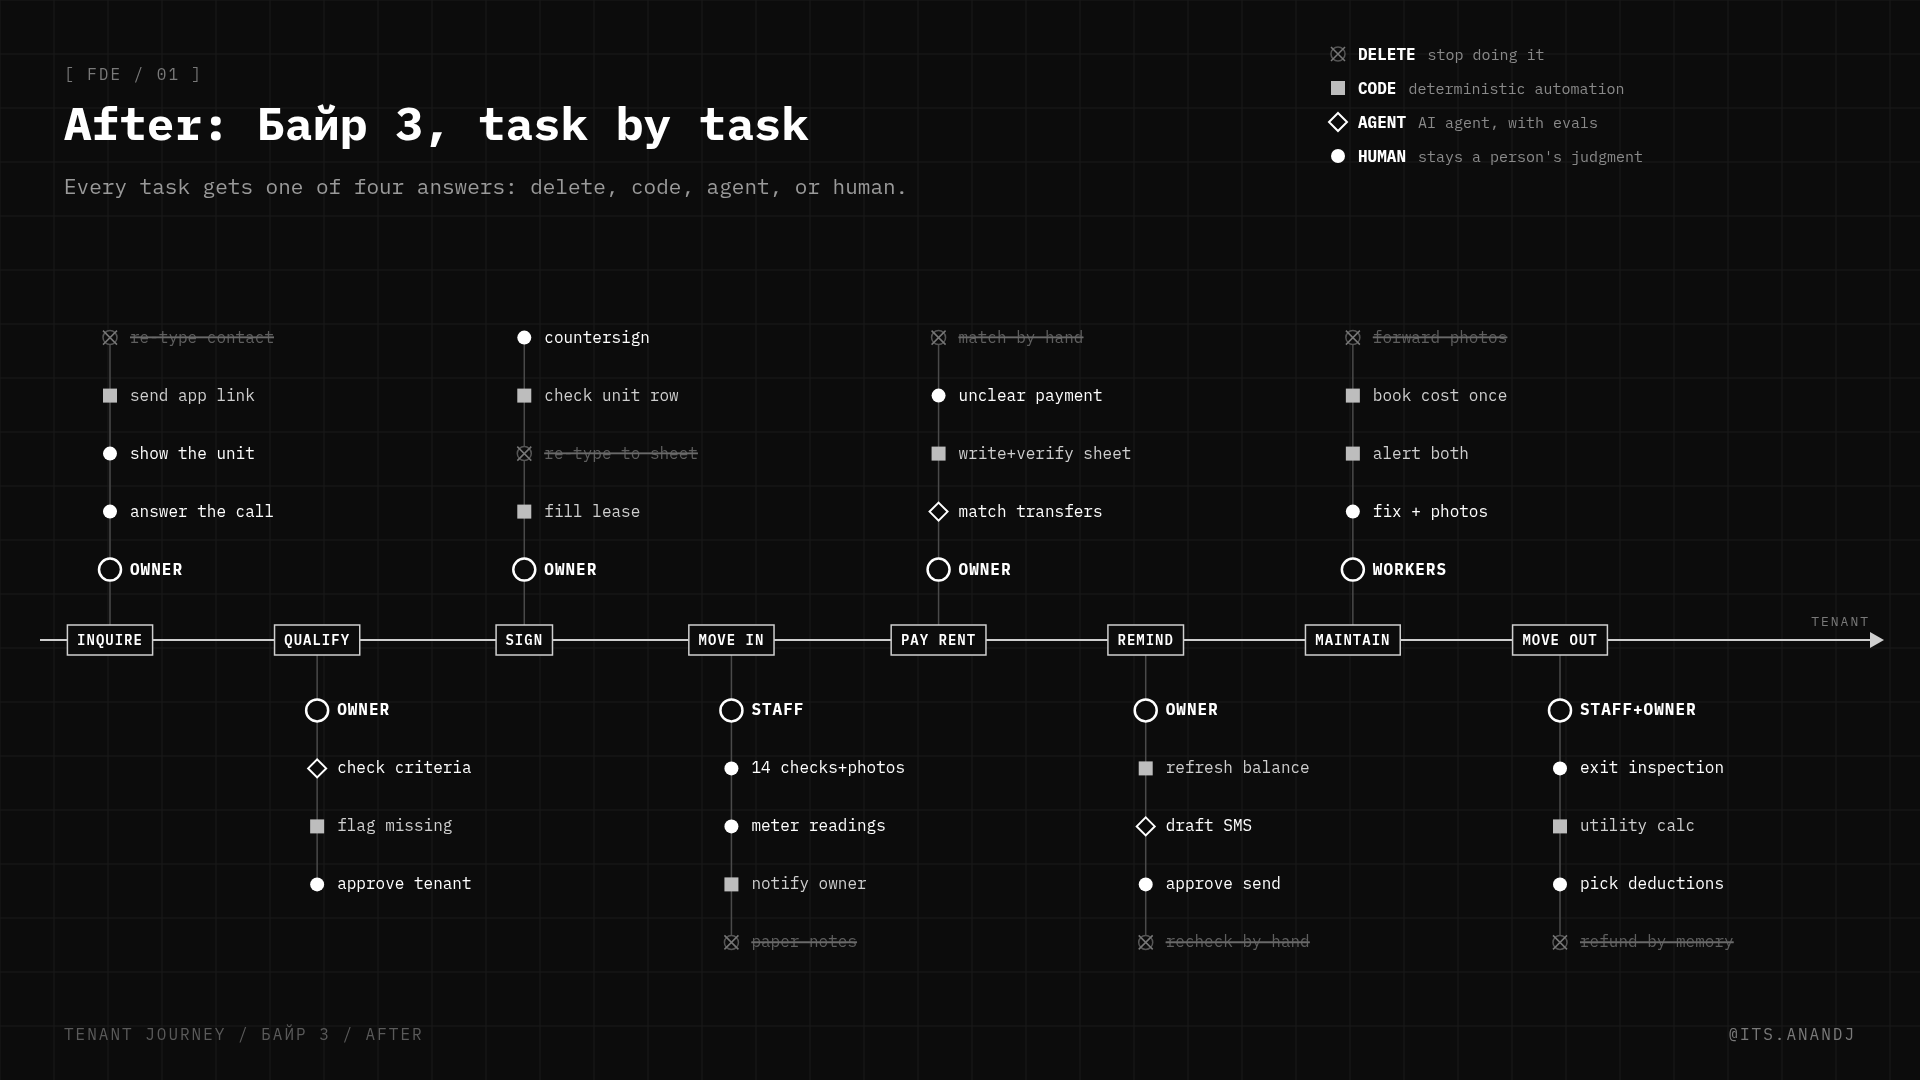Viewport: 1920px width, 1080px height.
Task: Click the crossed-box icon beside recheck by hand
Action: pos(1146,942)
